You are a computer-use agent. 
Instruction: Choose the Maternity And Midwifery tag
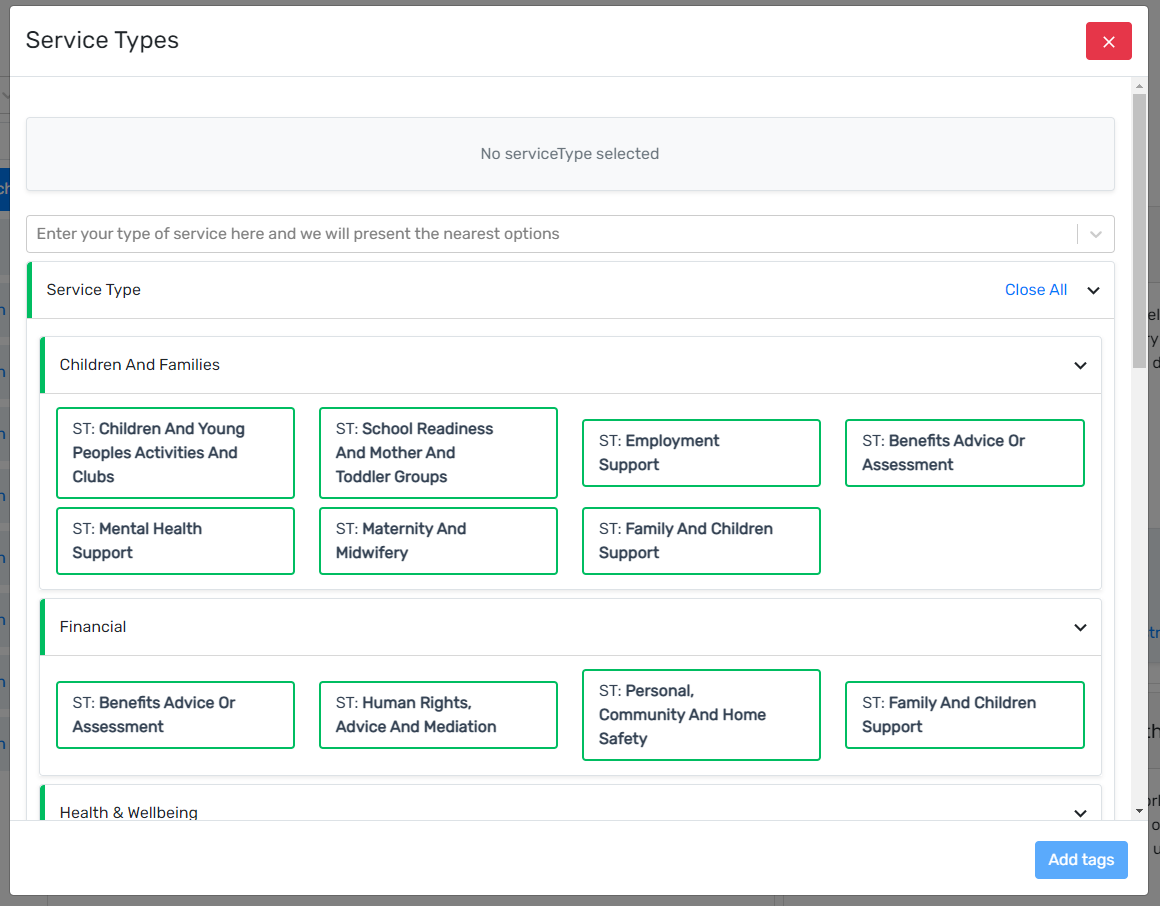(438, 541)
